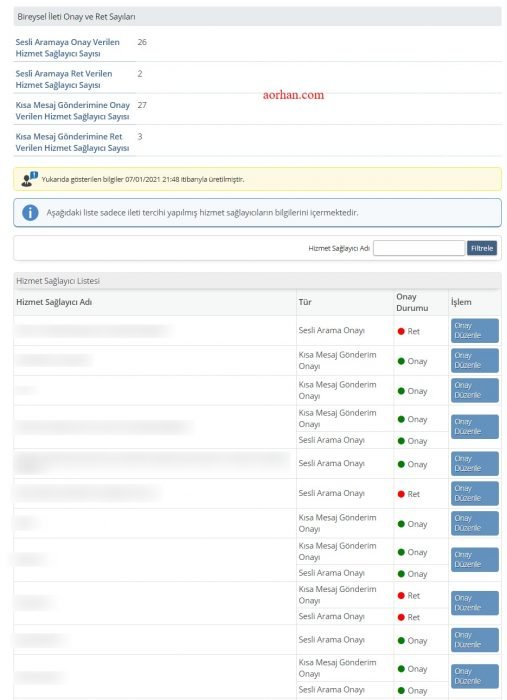Click Bireysel İleti Onay ve Ret Sayıları header
The image size is (507, 700).
[x=76, y=17]
